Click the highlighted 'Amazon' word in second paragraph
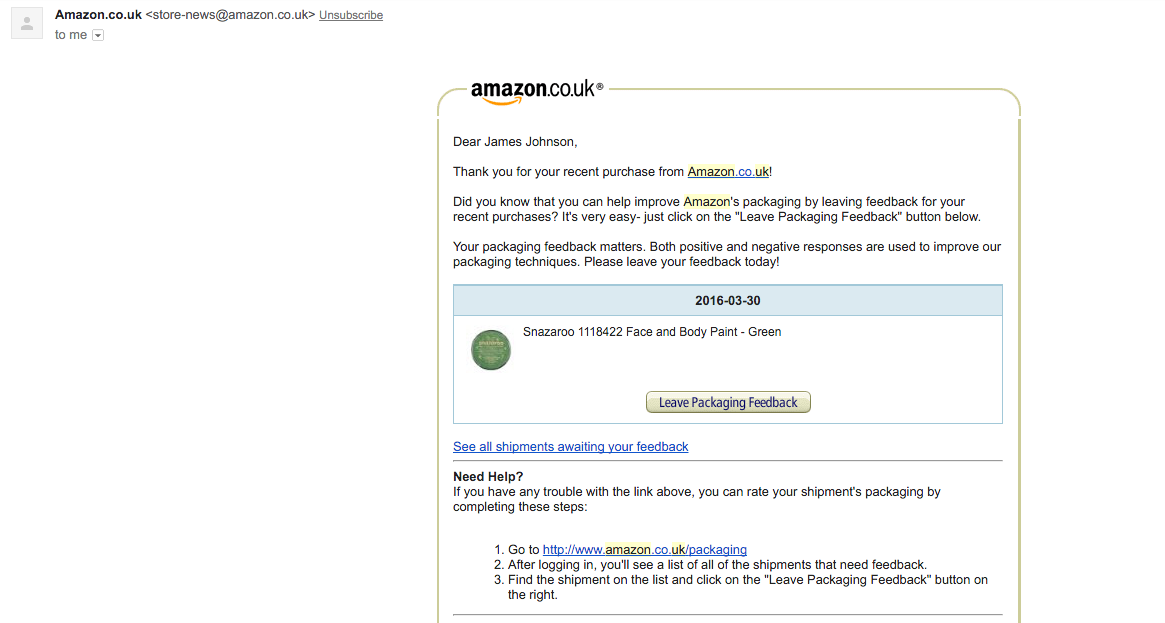This screenshot has height=623, width=1165. pos(706,201)
